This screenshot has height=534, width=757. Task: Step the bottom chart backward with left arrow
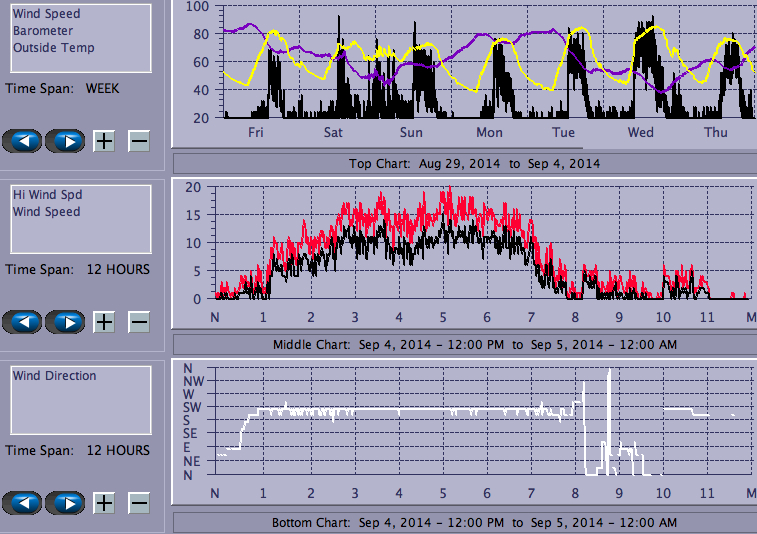[x=23, y=502]
